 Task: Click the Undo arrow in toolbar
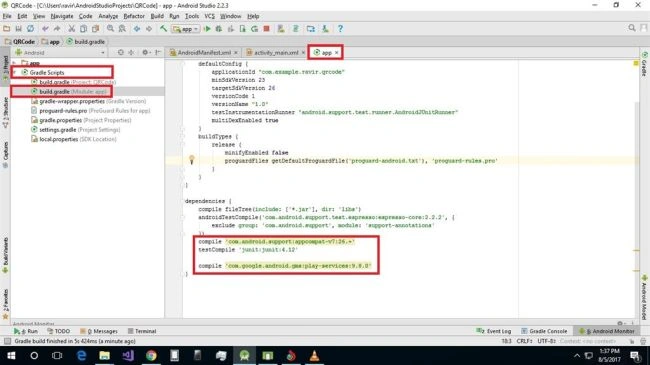point(45,29)
